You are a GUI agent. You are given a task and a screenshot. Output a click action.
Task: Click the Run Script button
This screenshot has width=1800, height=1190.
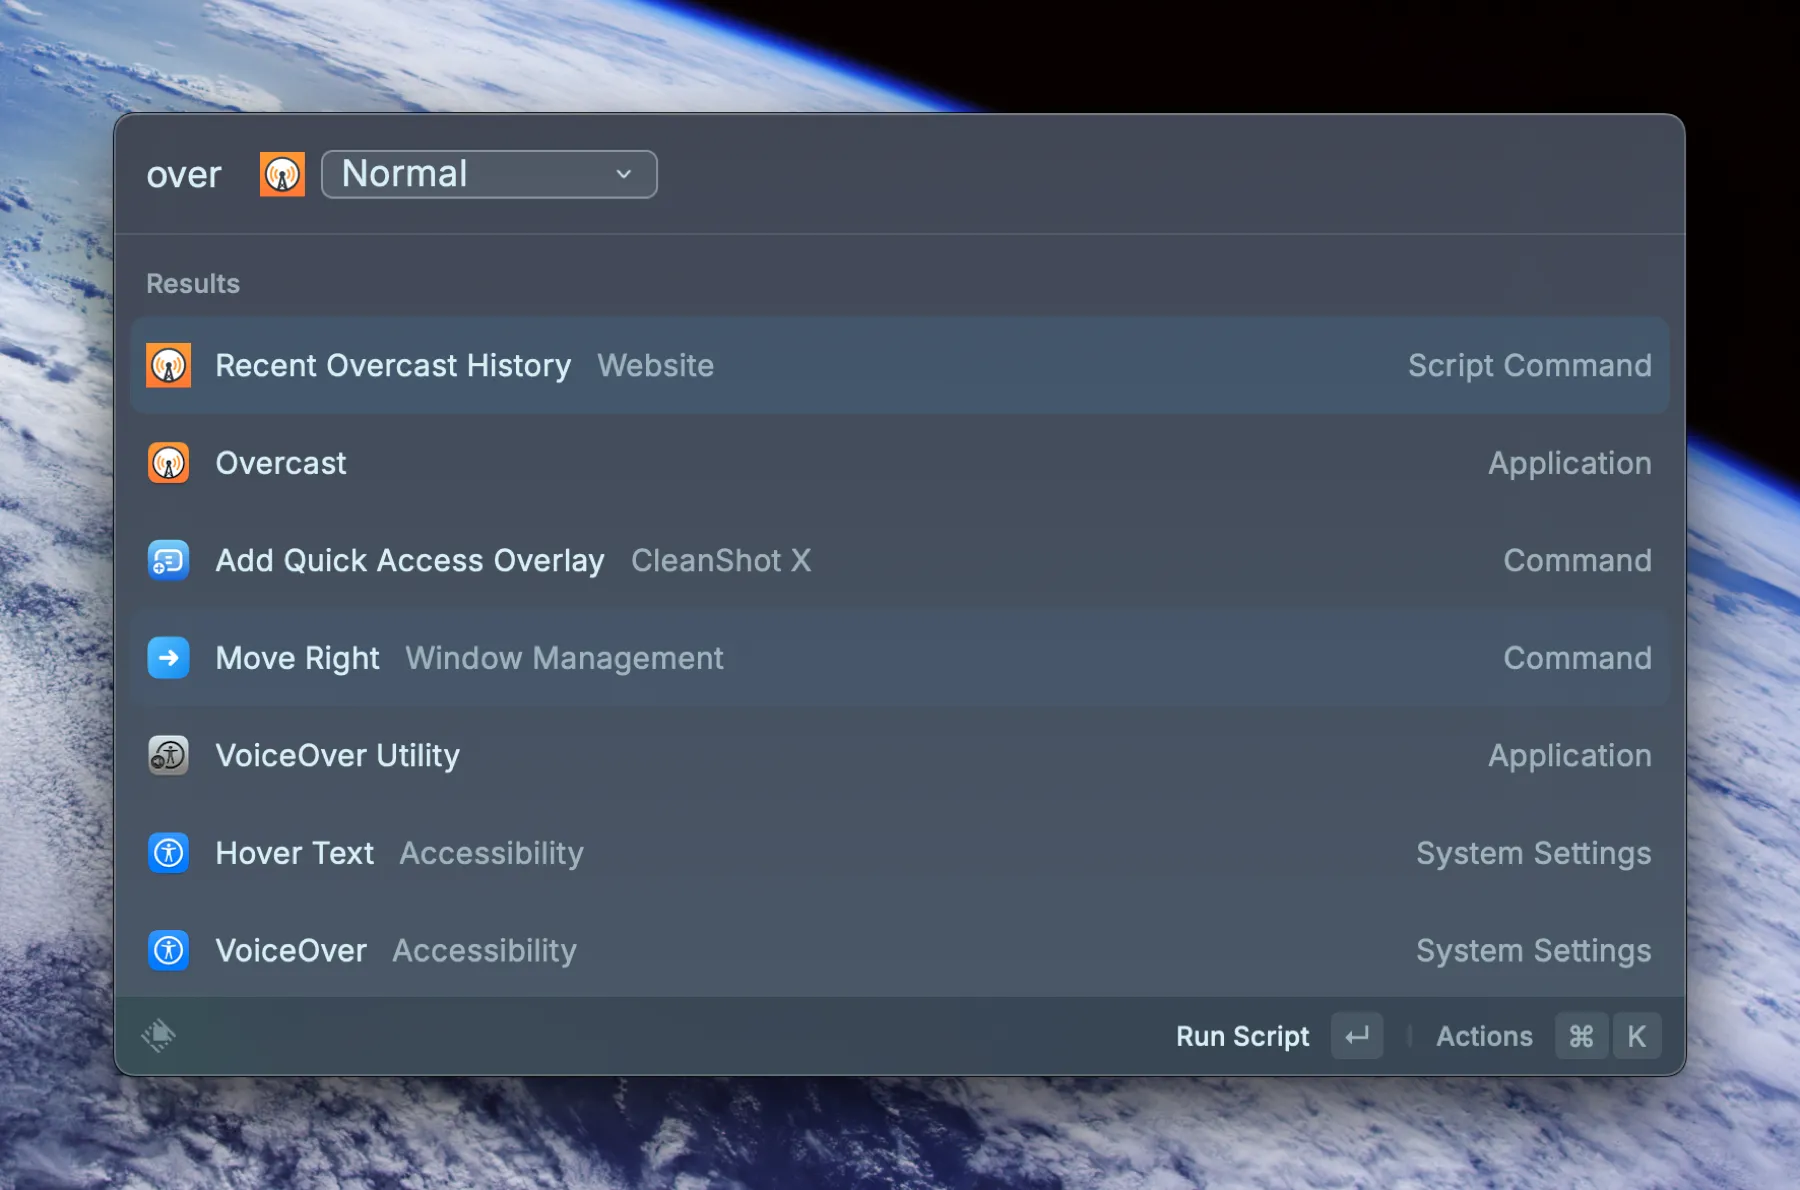(1242, 1035)
